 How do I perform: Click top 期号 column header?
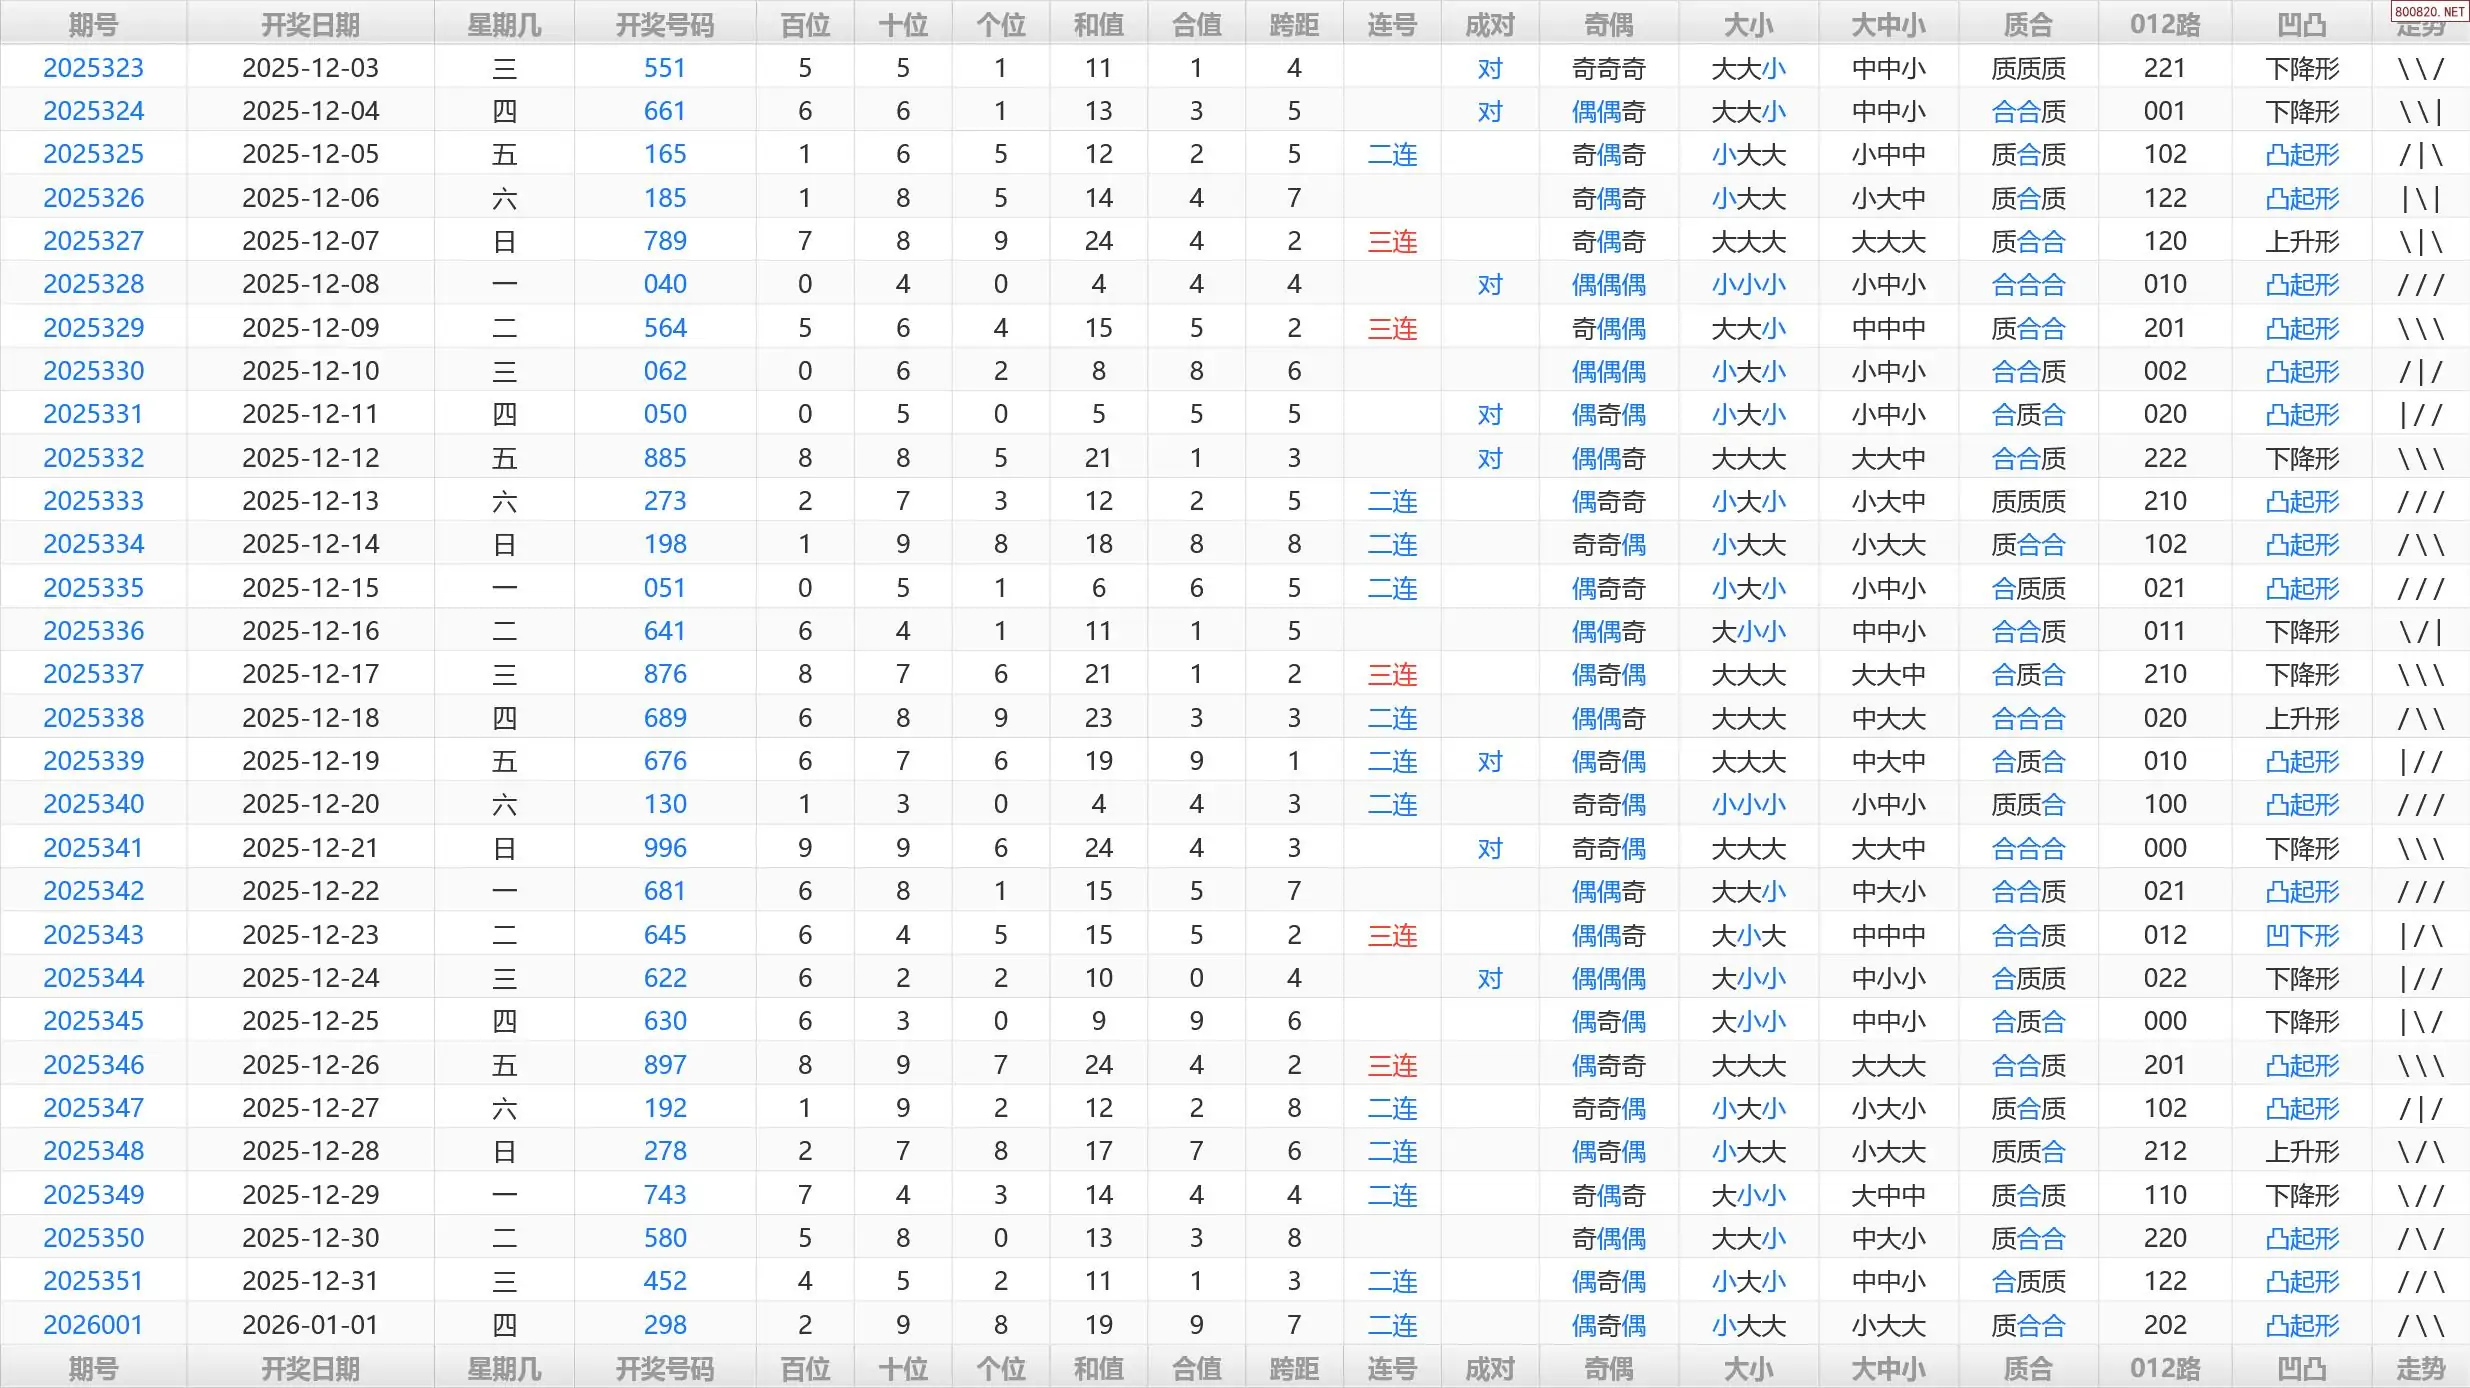pos(93,24)
